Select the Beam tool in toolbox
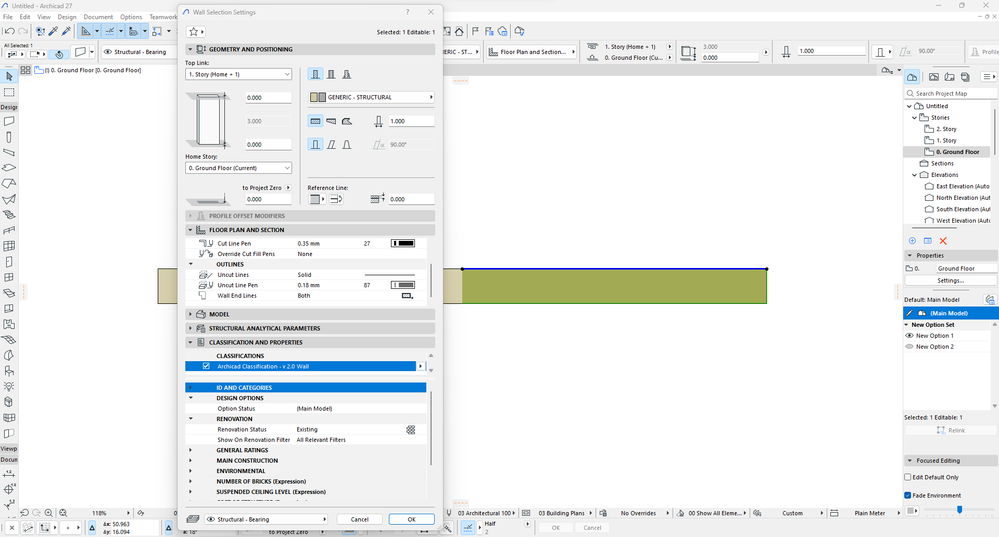 pos(9,152)
